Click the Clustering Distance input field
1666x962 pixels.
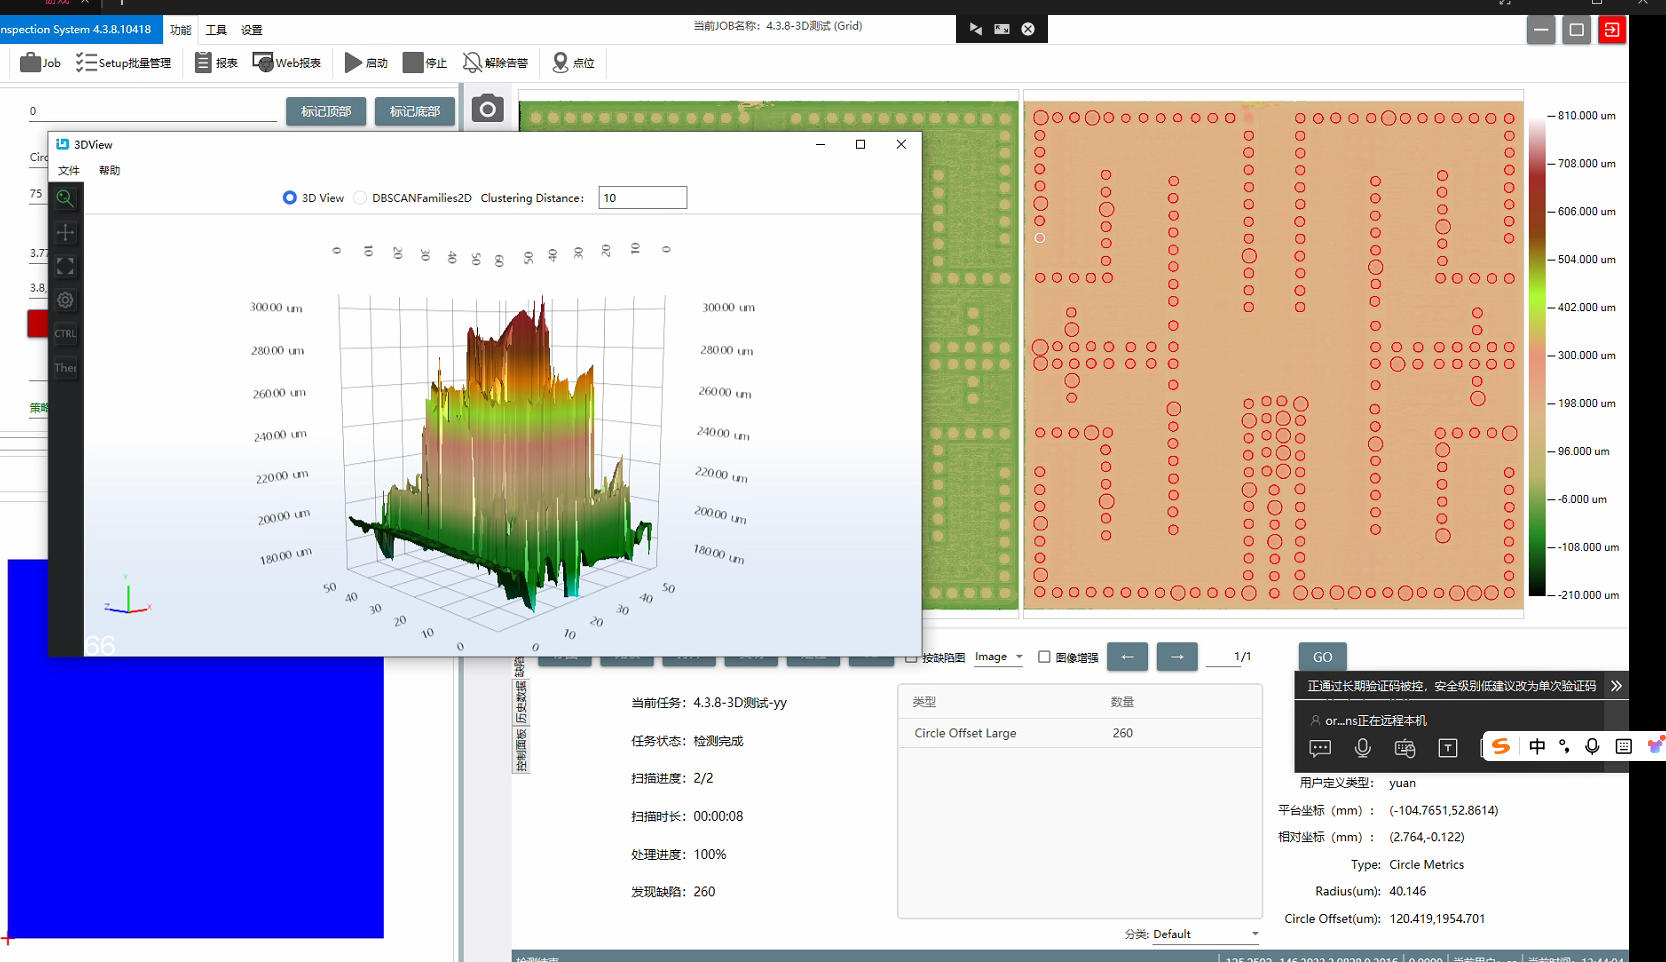642,198
